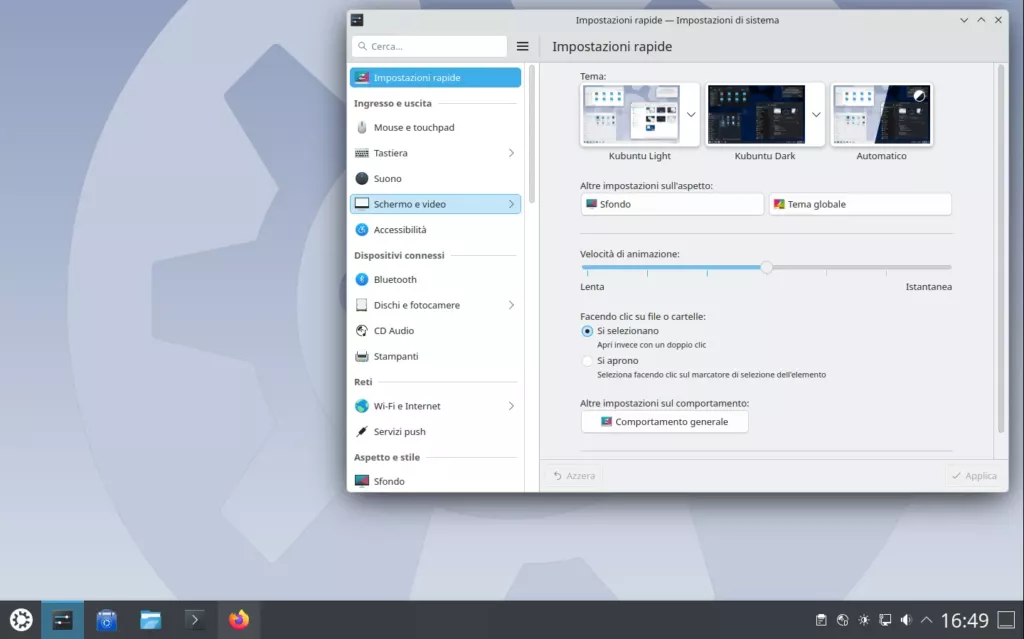Click the Sfondo button under aspetto
1024x639 pixels.
[x=672, y=204]
